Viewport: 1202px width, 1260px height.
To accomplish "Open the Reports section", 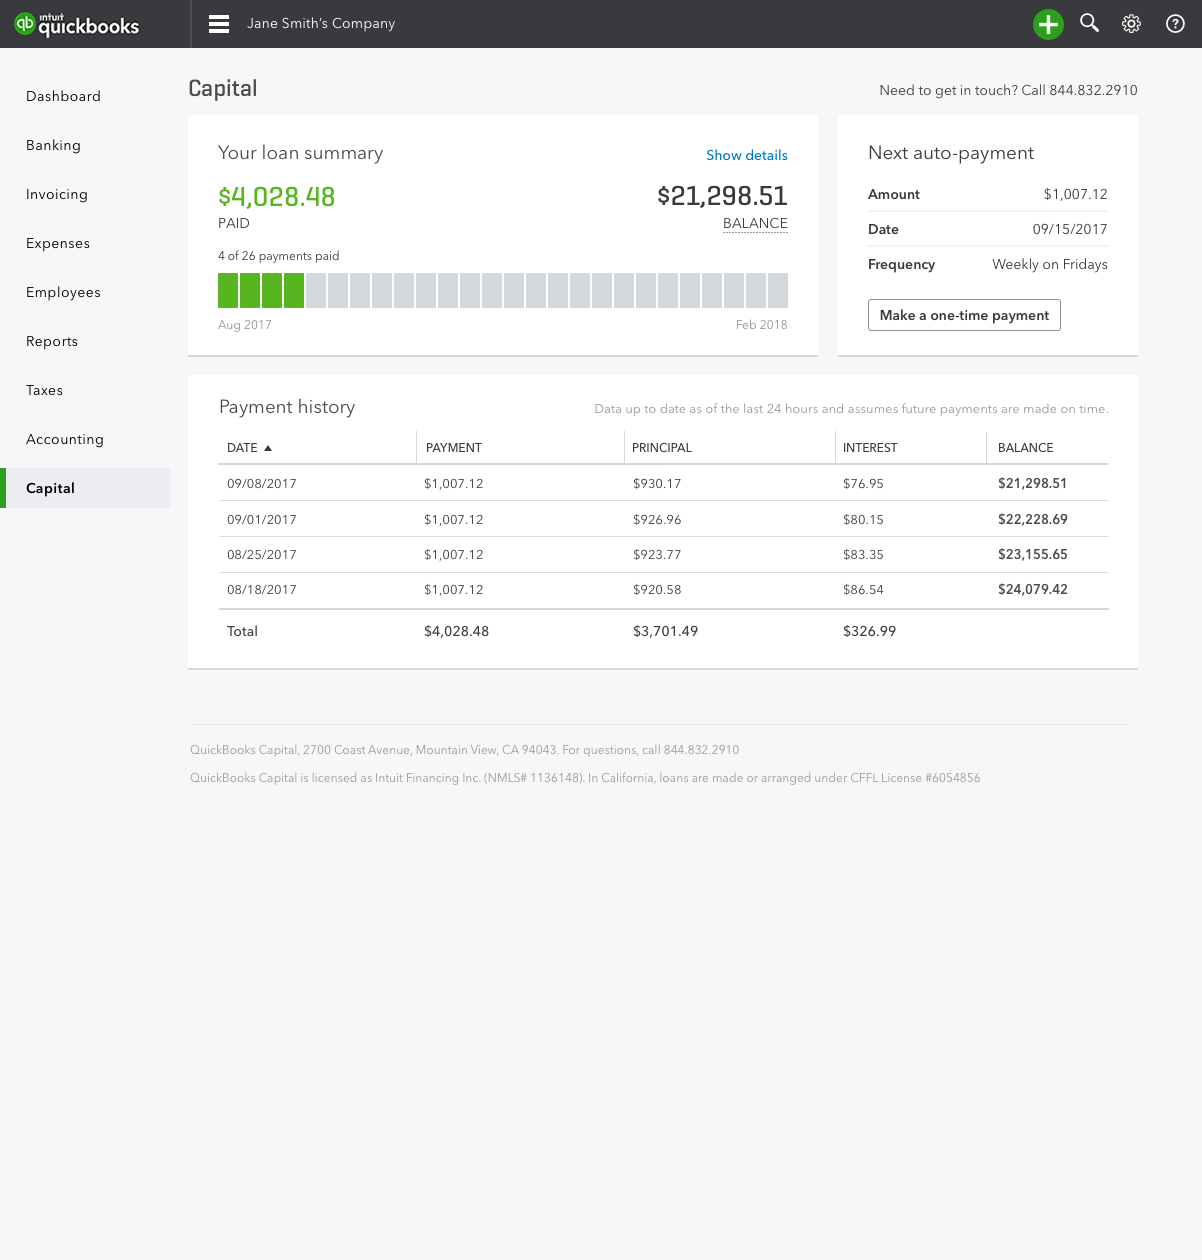I will 52,341.
